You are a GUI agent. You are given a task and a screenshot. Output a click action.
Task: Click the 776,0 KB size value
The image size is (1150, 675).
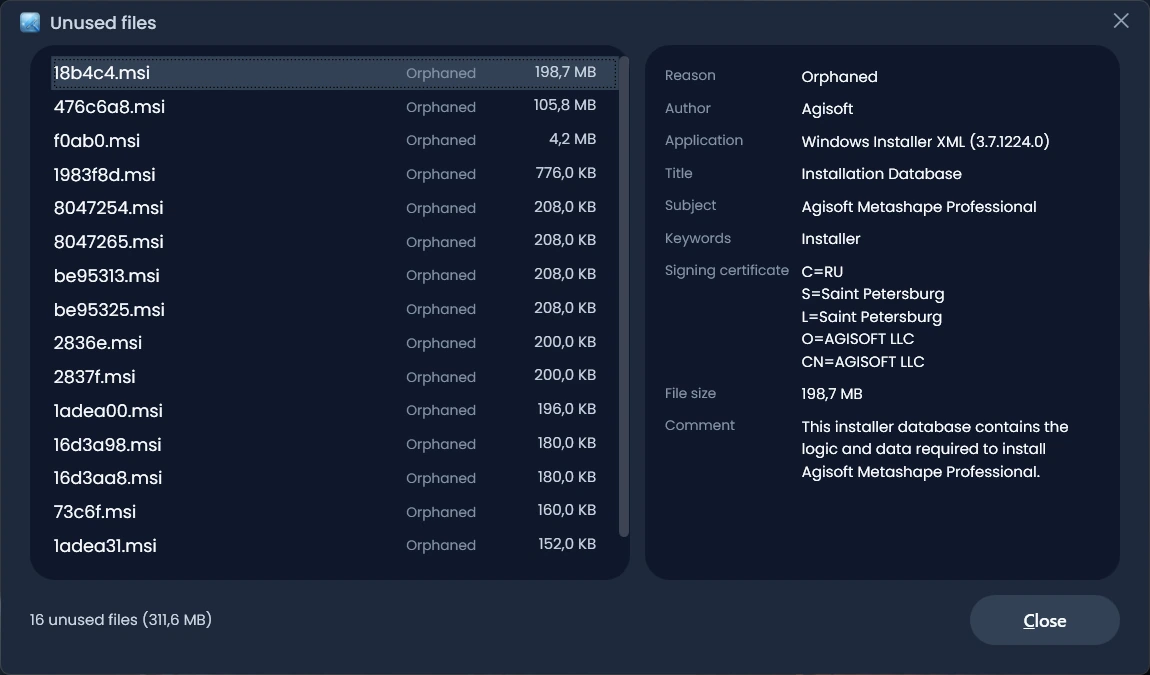point(565,173)
